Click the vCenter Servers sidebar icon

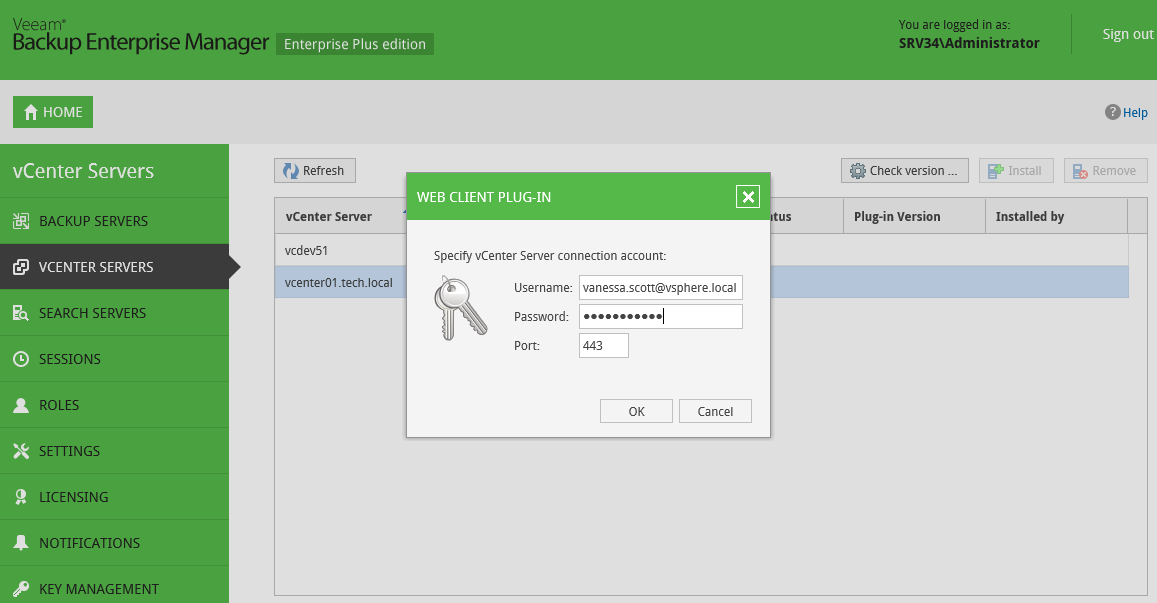pyautogui.click(x=21, y=266)
